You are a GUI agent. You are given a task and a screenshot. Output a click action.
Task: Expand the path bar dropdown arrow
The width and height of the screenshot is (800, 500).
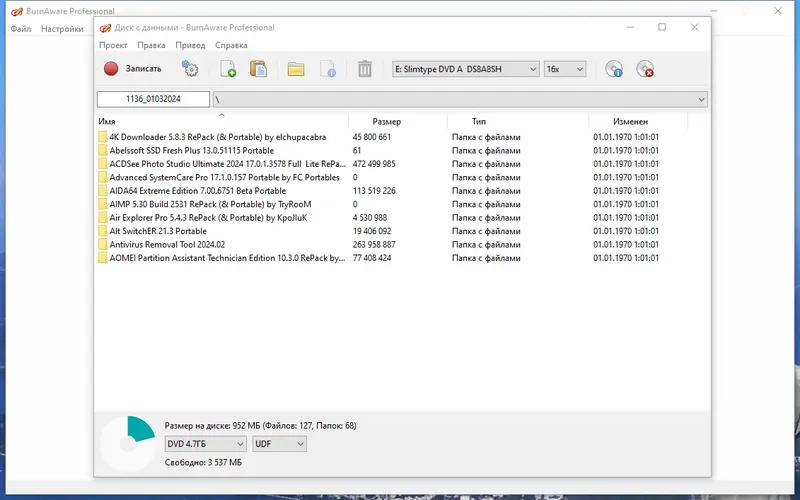pos(701,99)
